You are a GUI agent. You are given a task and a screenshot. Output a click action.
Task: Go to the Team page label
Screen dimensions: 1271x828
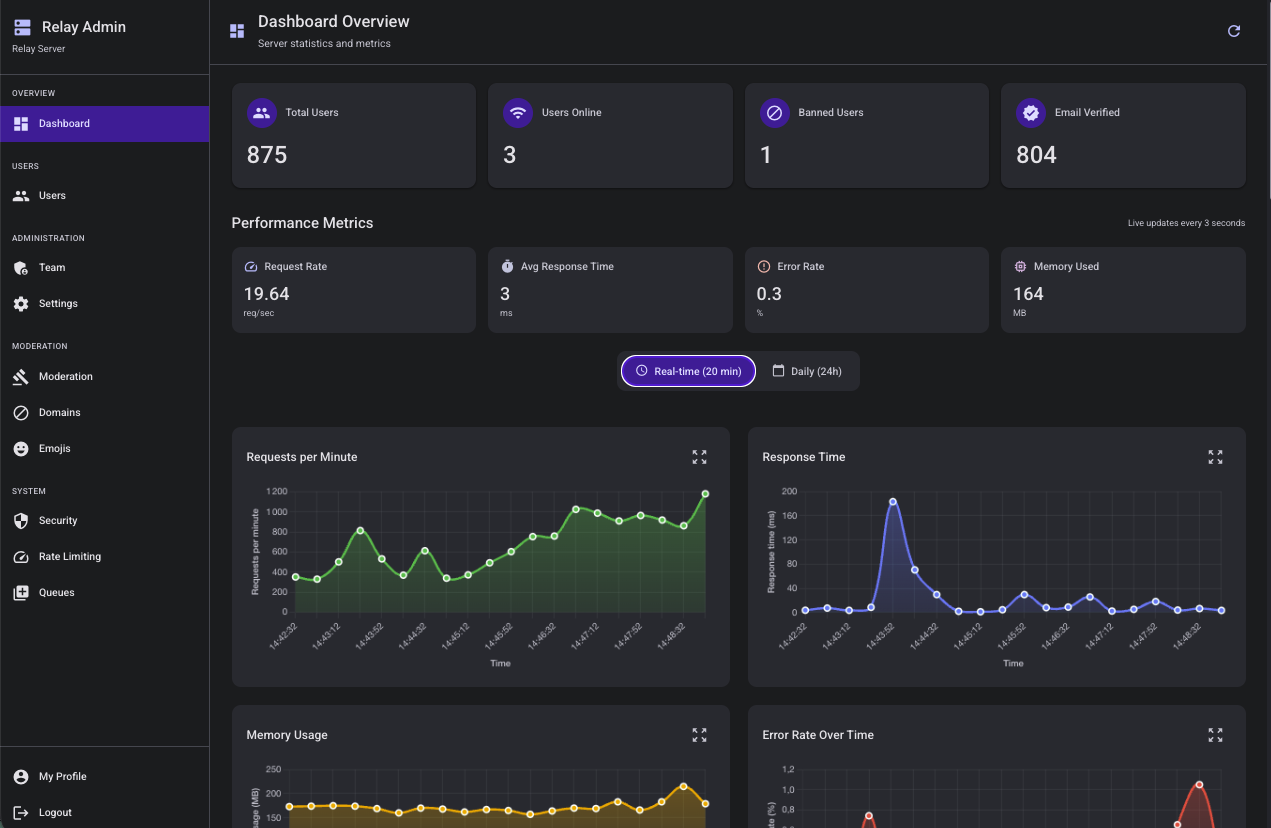coord(52,268)
